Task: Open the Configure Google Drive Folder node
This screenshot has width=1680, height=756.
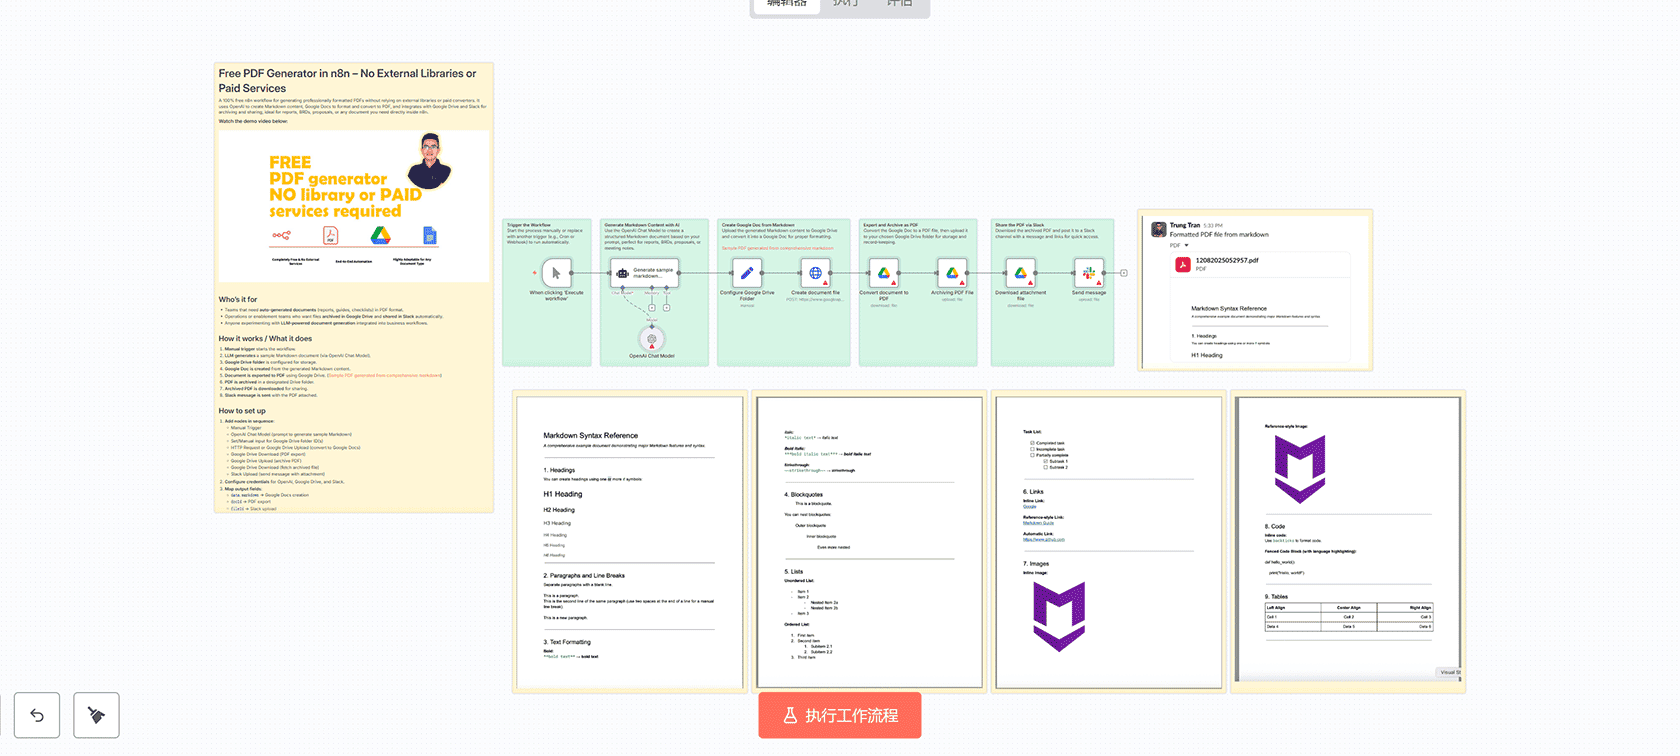Action: (x=747, y=273)
